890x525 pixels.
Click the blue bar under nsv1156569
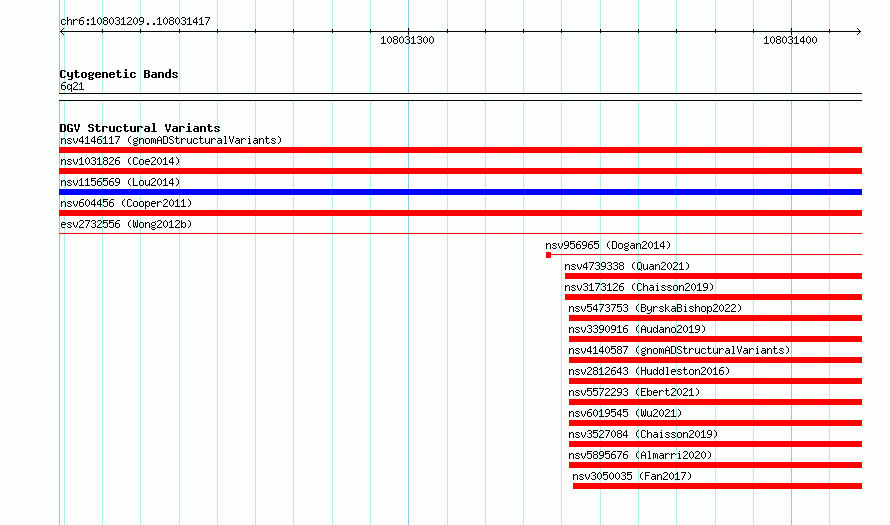[x=460, y=192]
